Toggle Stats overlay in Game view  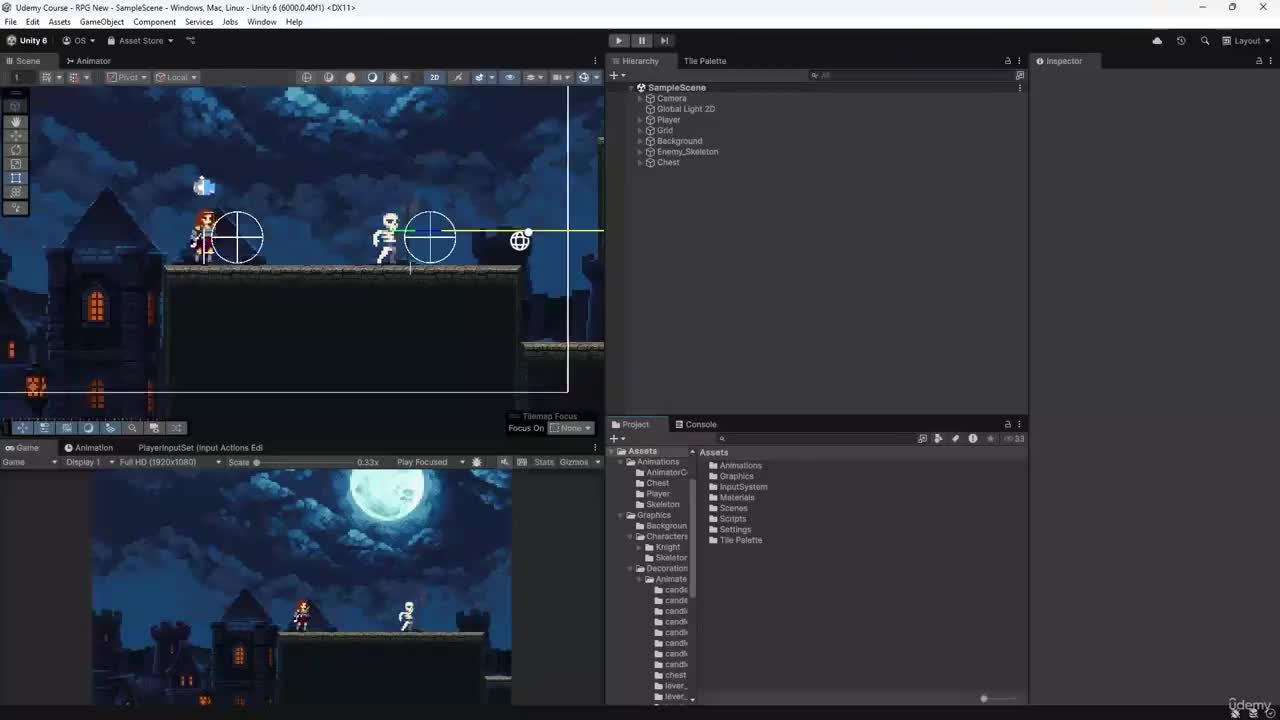tap(543, 462)
